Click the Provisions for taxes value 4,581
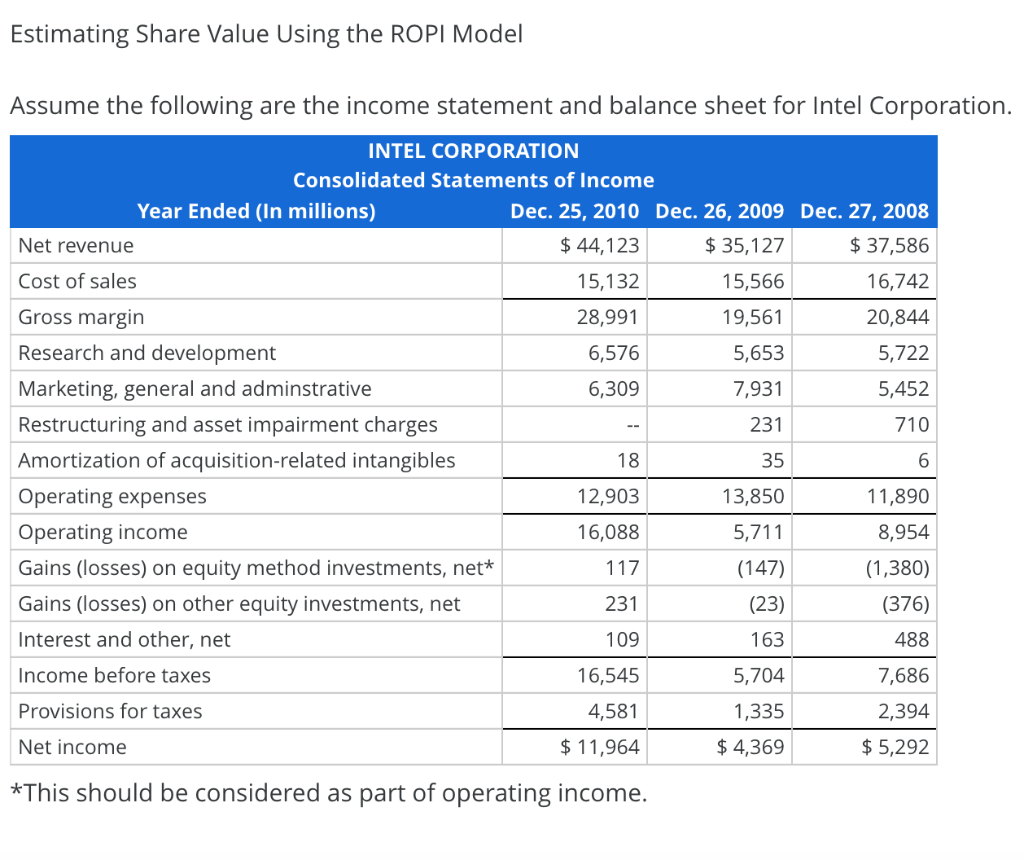 coord(612,711)
